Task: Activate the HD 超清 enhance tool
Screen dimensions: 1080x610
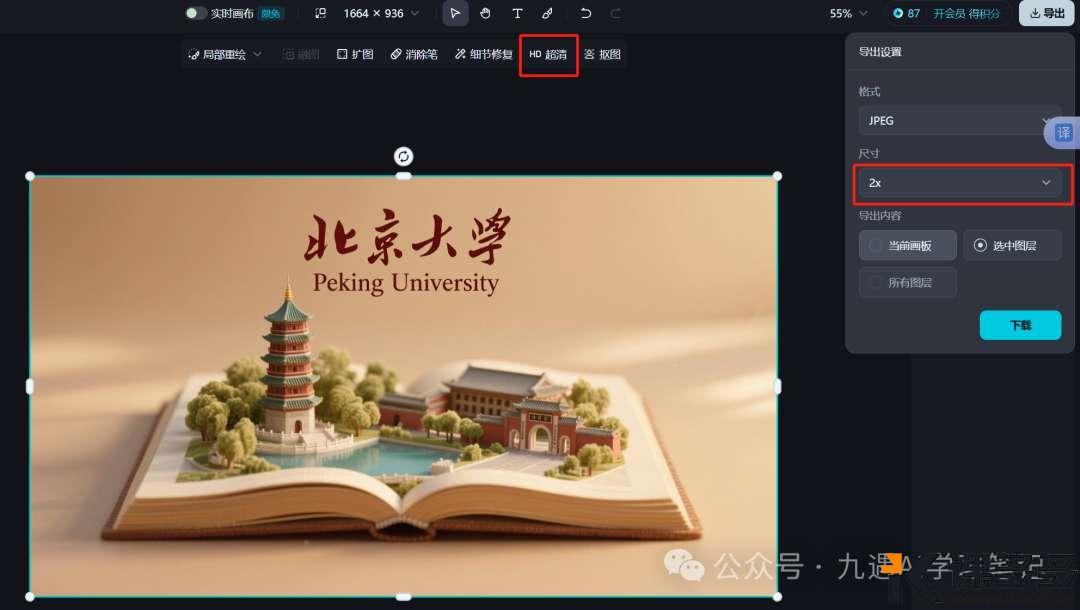Action: [548, 54]
